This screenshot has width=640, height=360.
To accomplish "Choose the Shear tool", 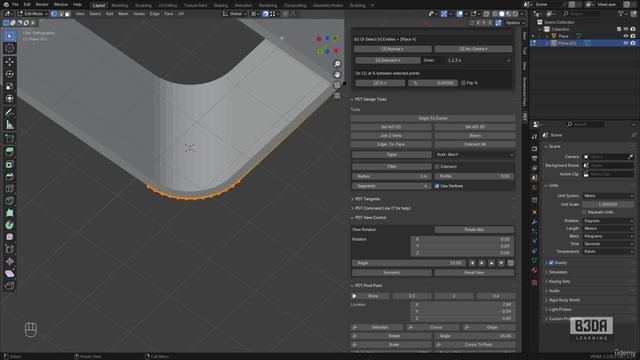I will point(10,273).
